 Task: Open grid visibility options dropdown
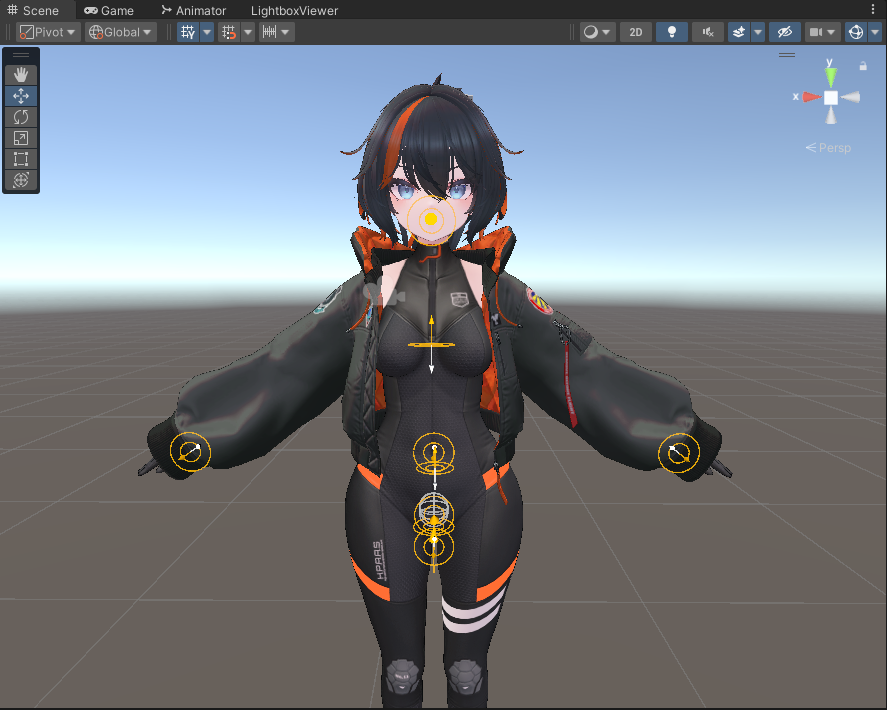(x=207, y=32)
